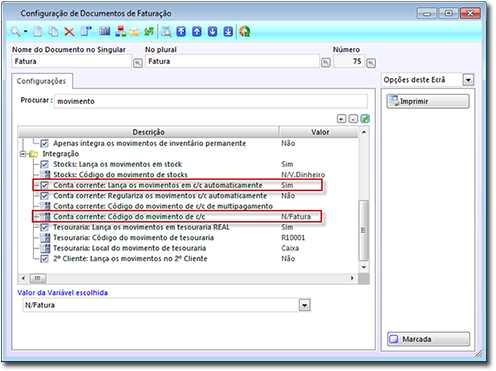Click the green icon above the Valor column
This screenshot has width=496, height=371.
pyautogui.click(x=365, y=119)
